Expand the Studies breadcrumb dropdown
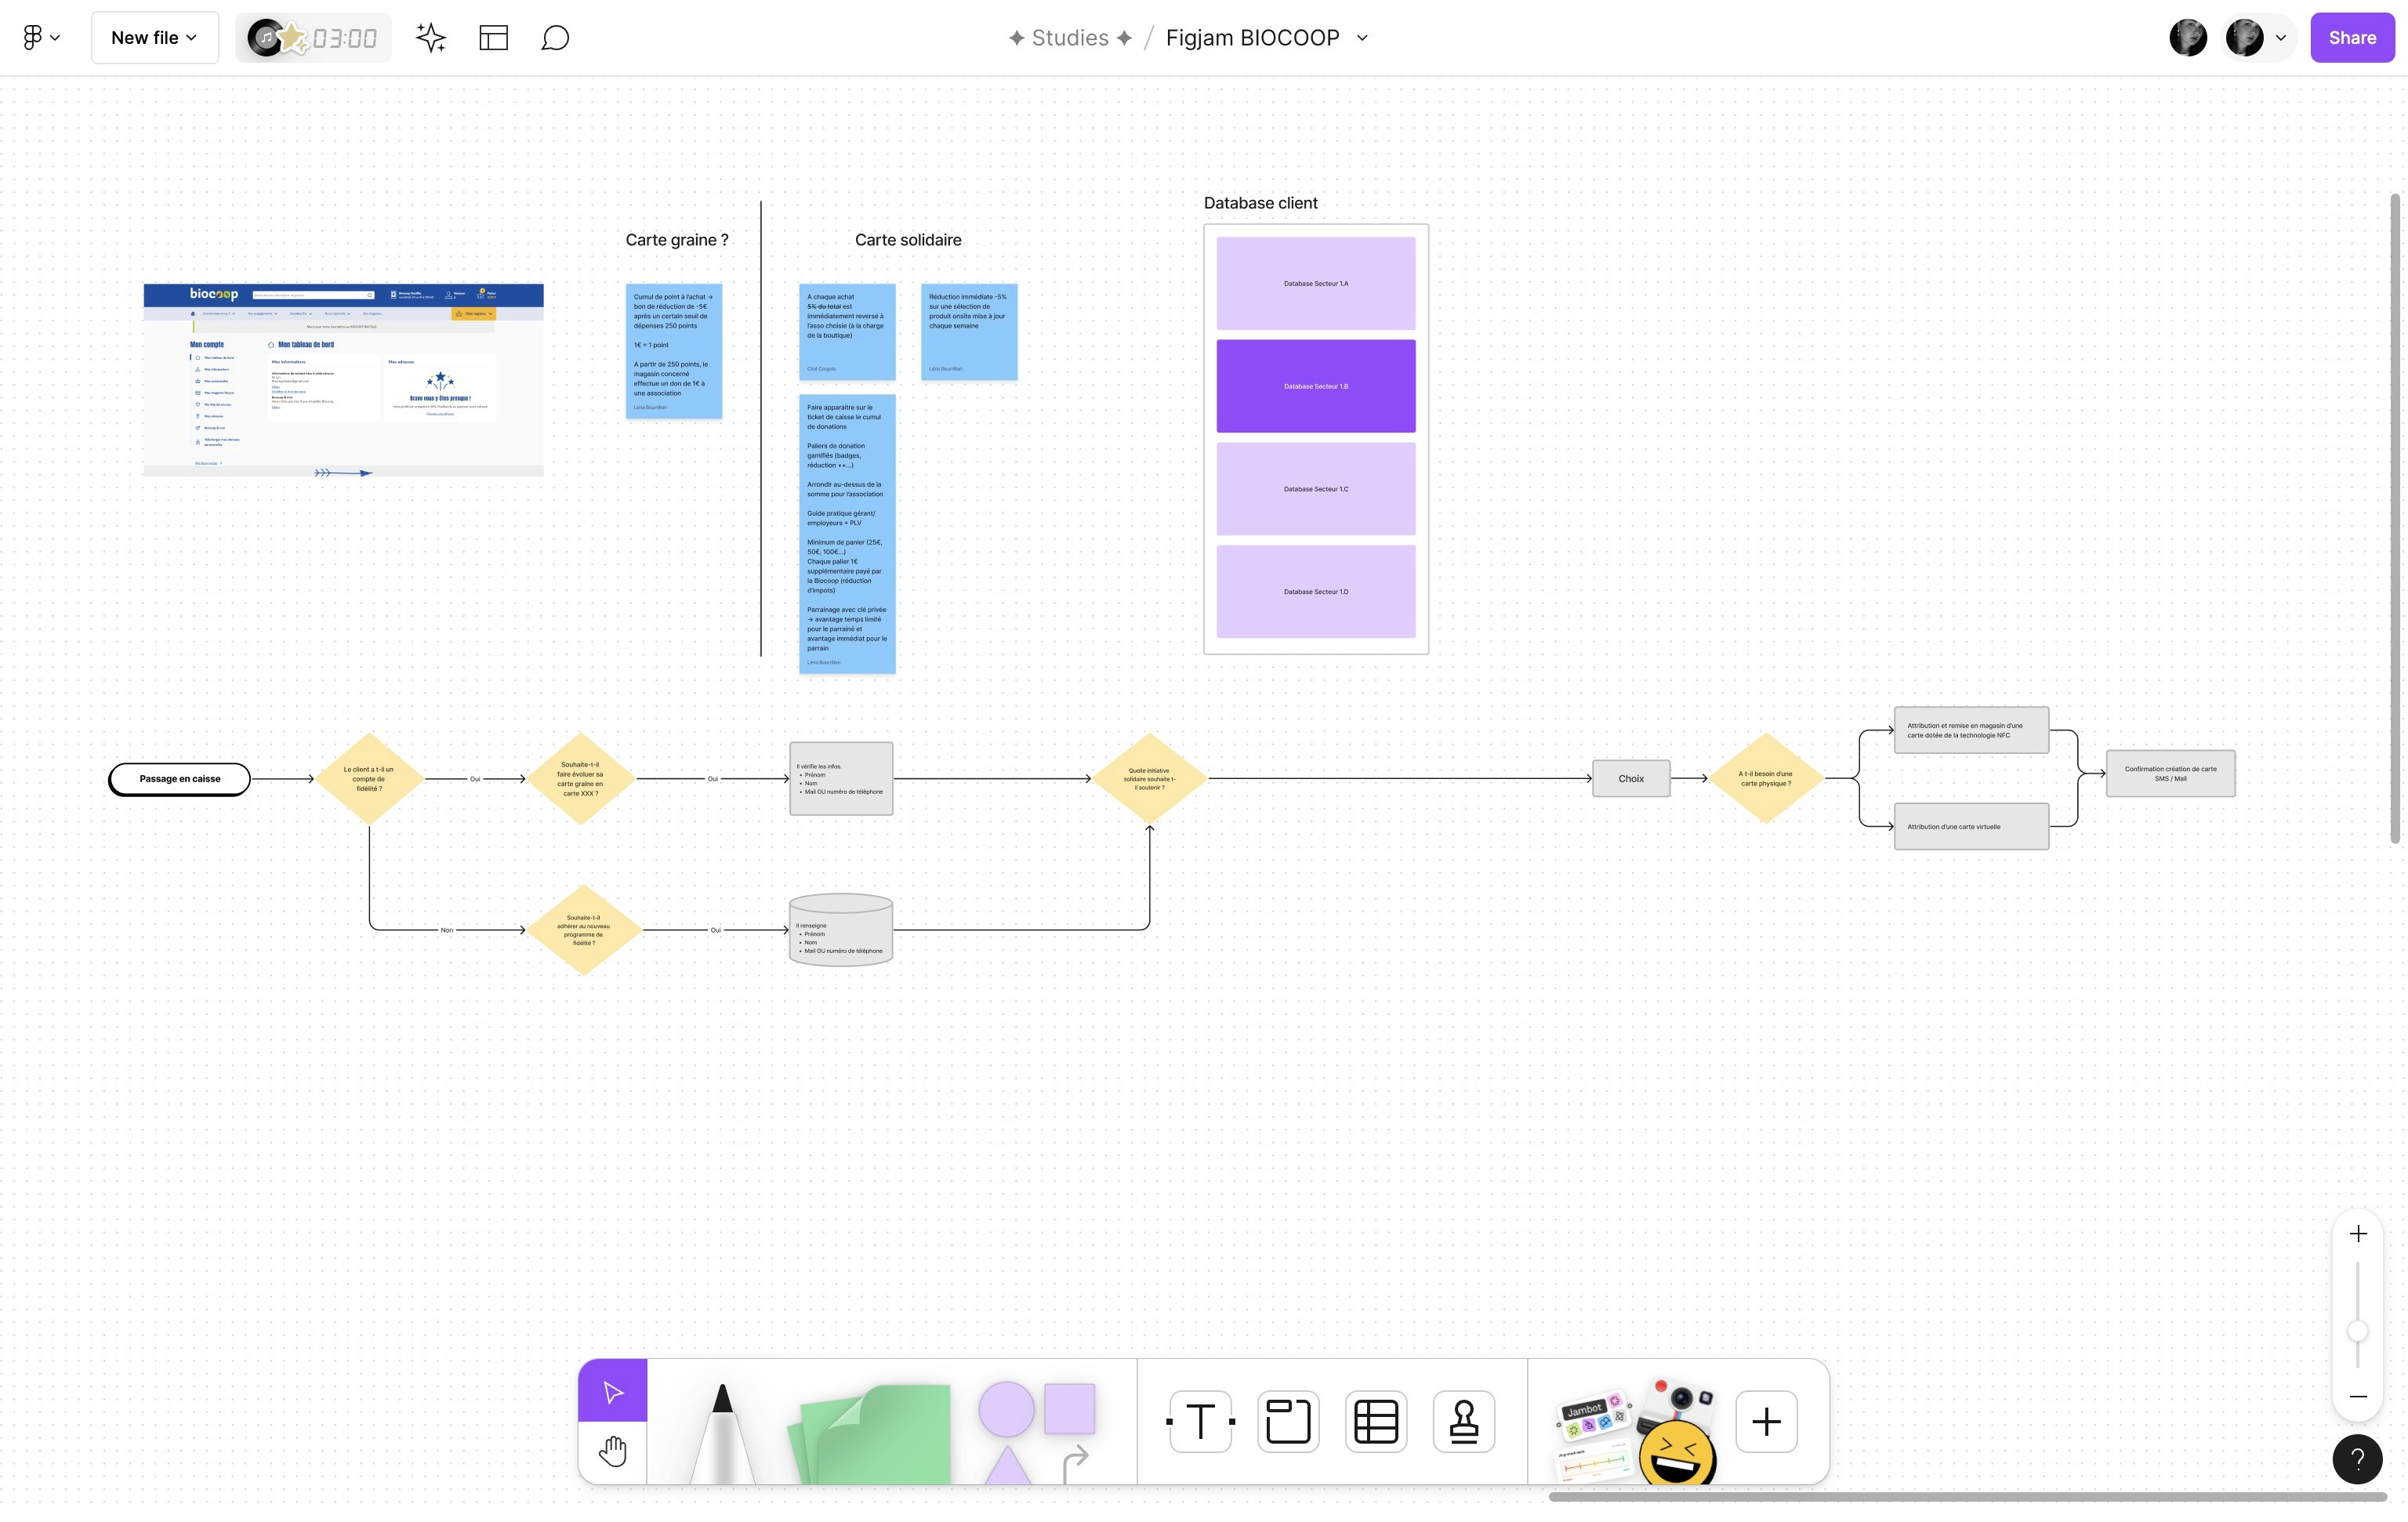Screen dimensions: 2408x1522 (x=1068, y=37)
